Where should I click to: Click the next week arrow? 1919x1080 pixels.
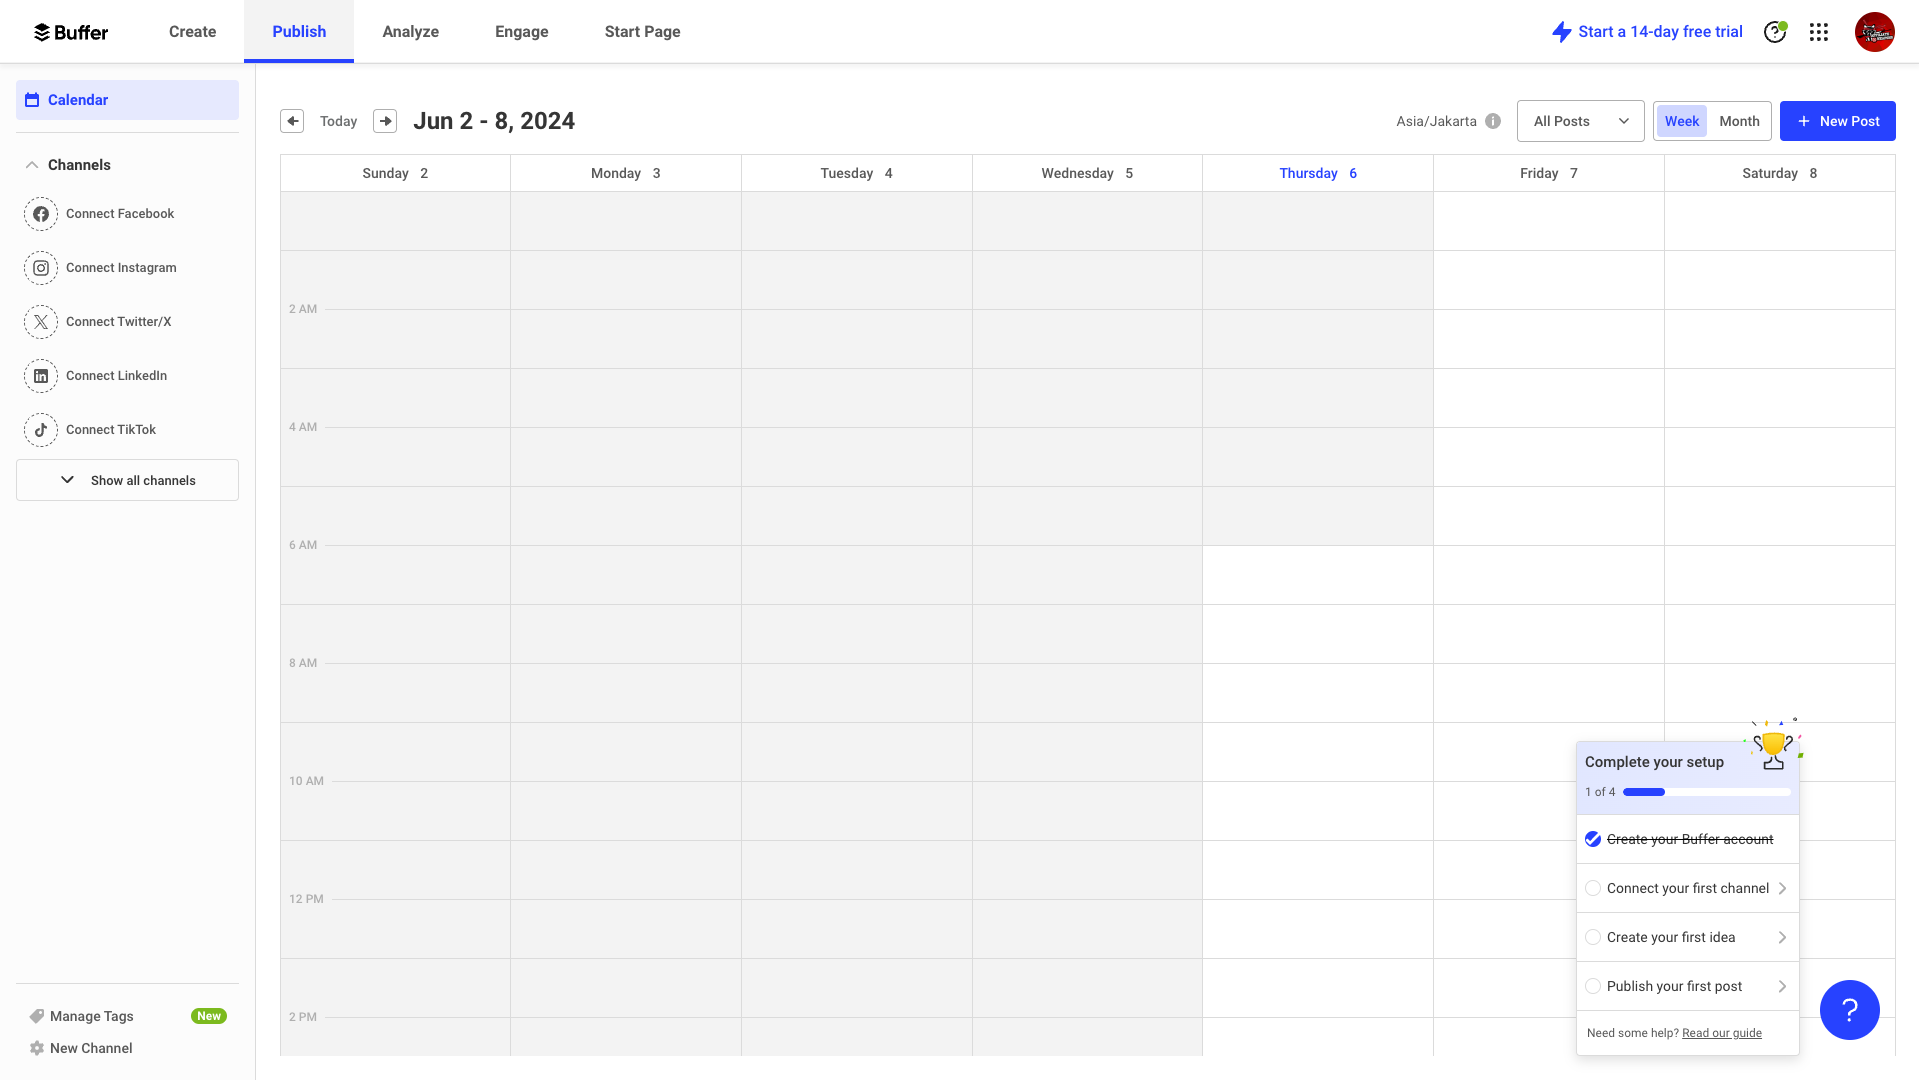pyautogui.click(x=385, y=120)
